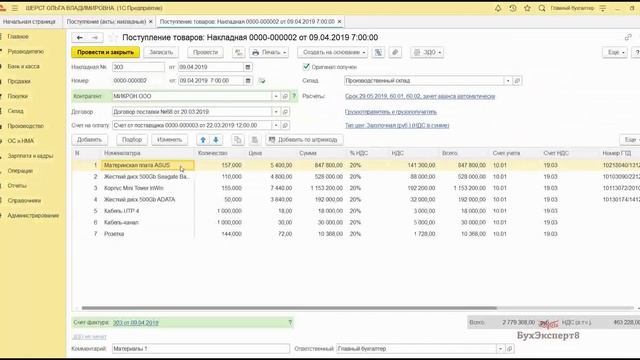Click icon right of document time field

pos(262,81)
